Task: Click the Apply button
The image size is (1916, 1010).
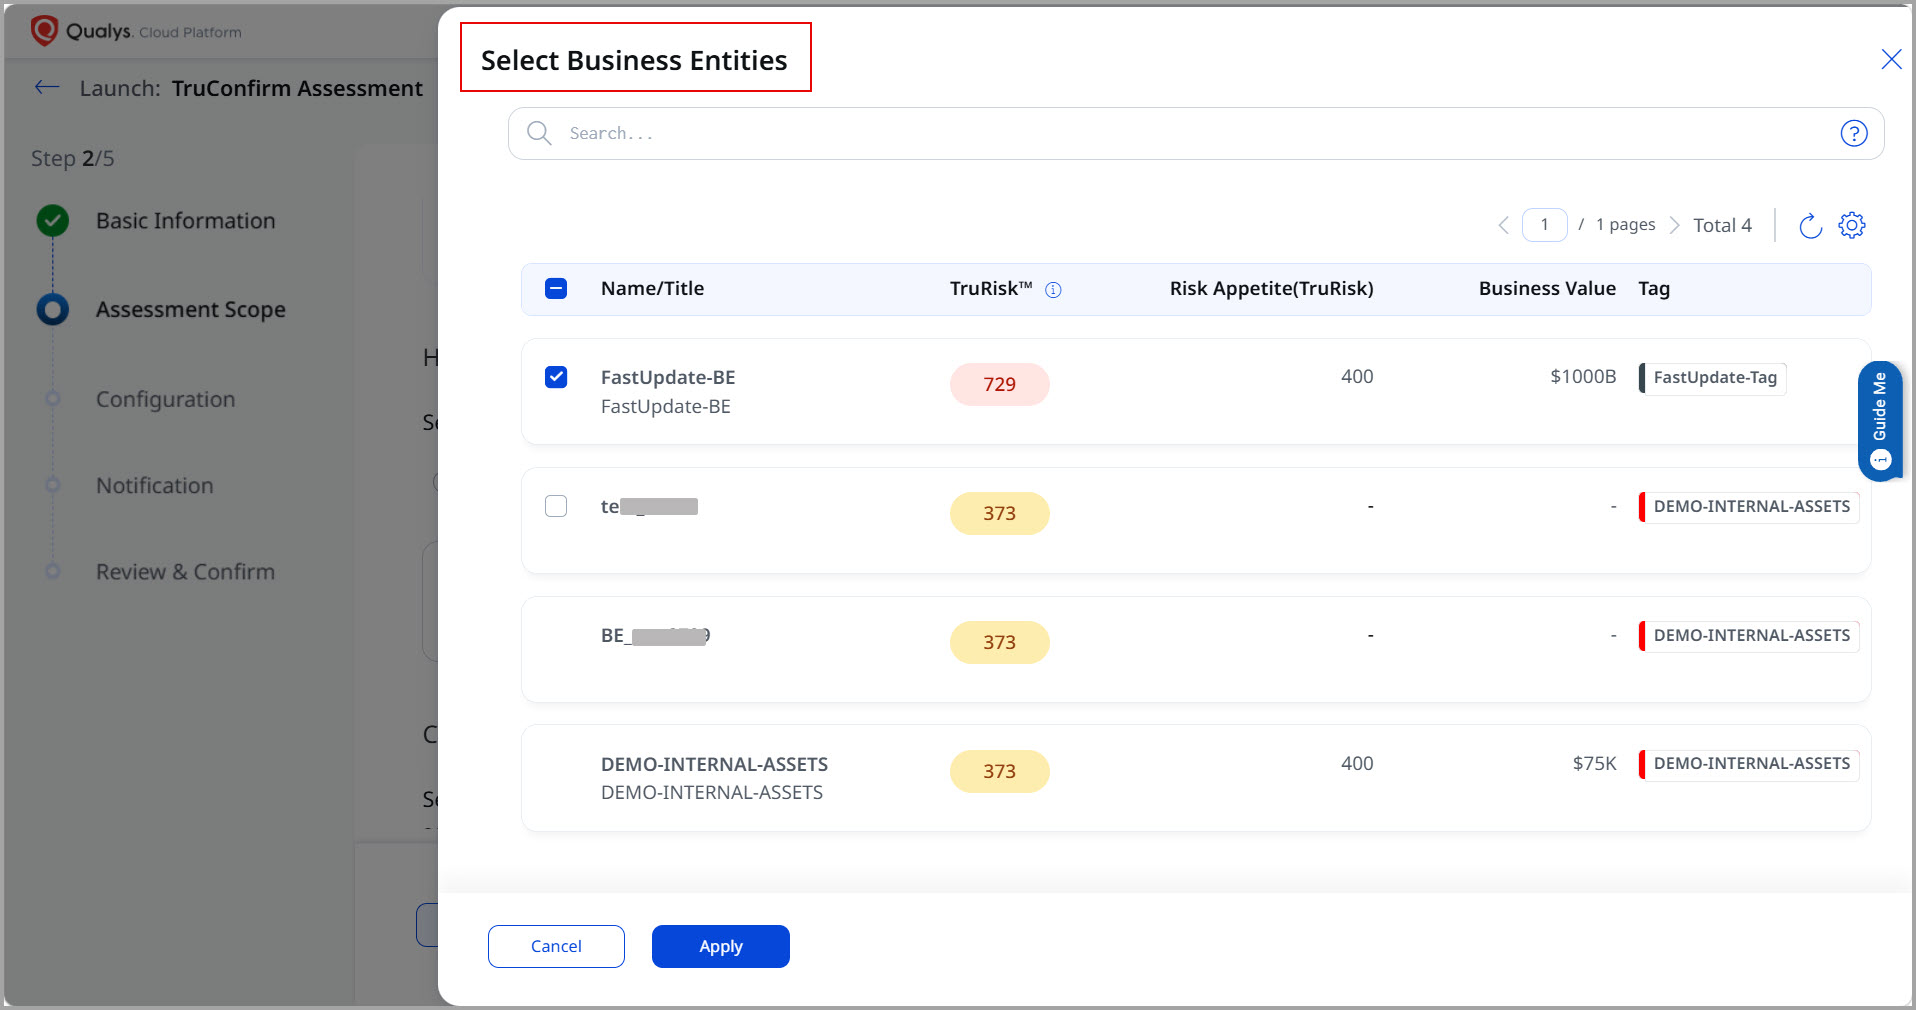Action: [x=721, y=946]
